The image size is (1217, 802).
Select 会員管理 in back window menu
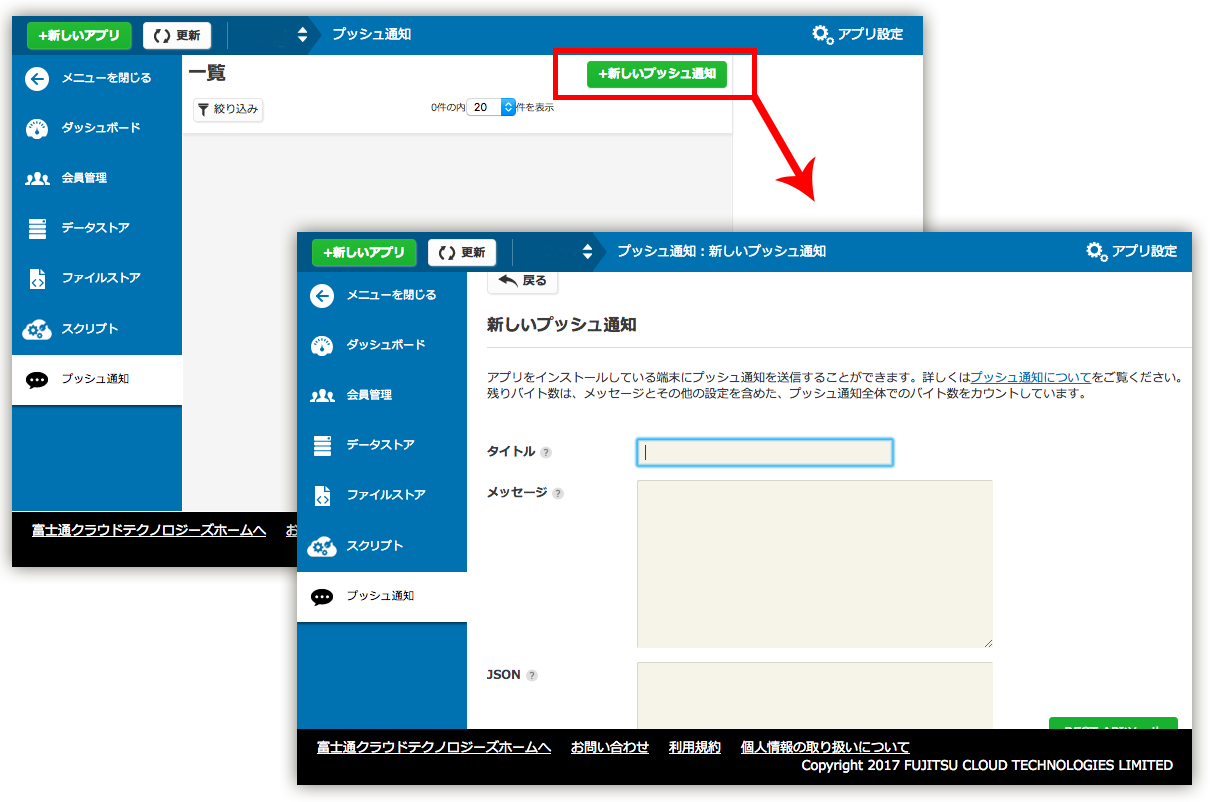pos(84,178)
